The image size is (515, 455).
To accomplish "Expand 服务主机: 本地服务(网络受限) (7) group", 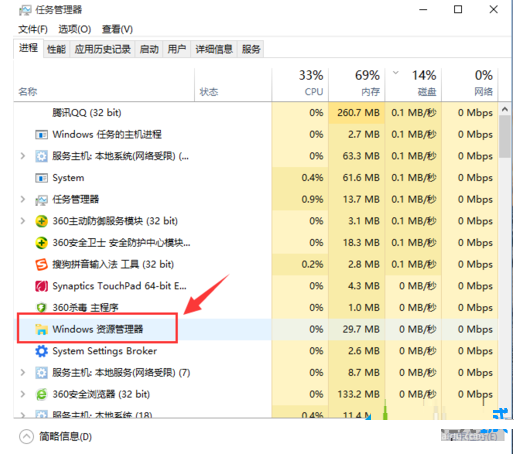I will pyautogui.click(x=23, y=372).
